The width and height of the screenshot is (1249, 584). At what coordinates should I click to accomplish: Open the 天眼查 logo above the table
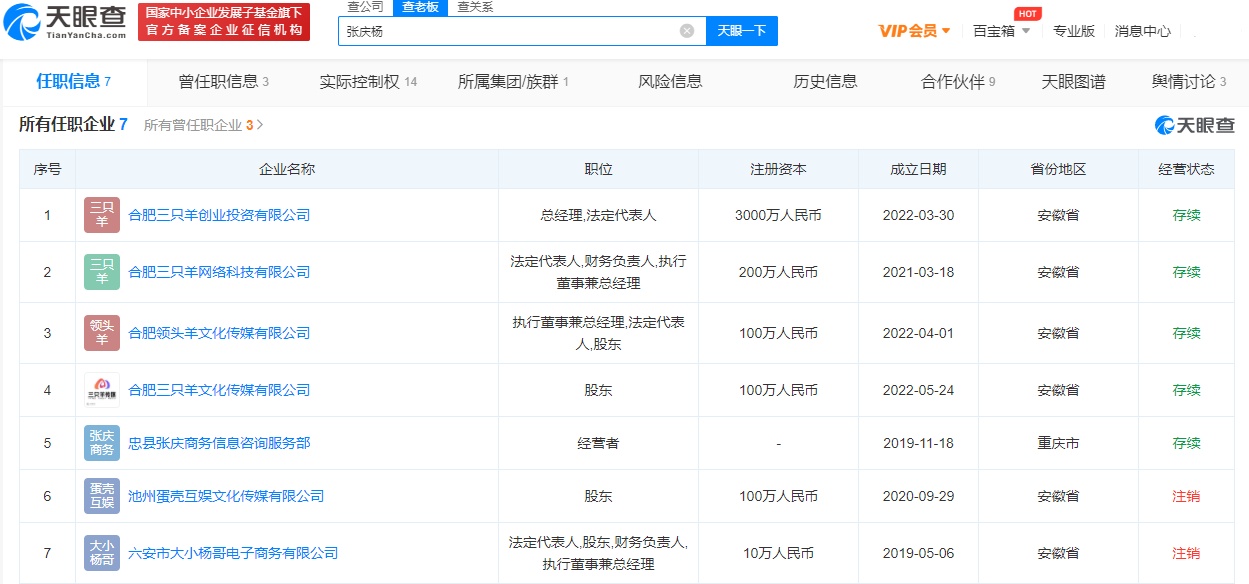[x=1194, y=125]
